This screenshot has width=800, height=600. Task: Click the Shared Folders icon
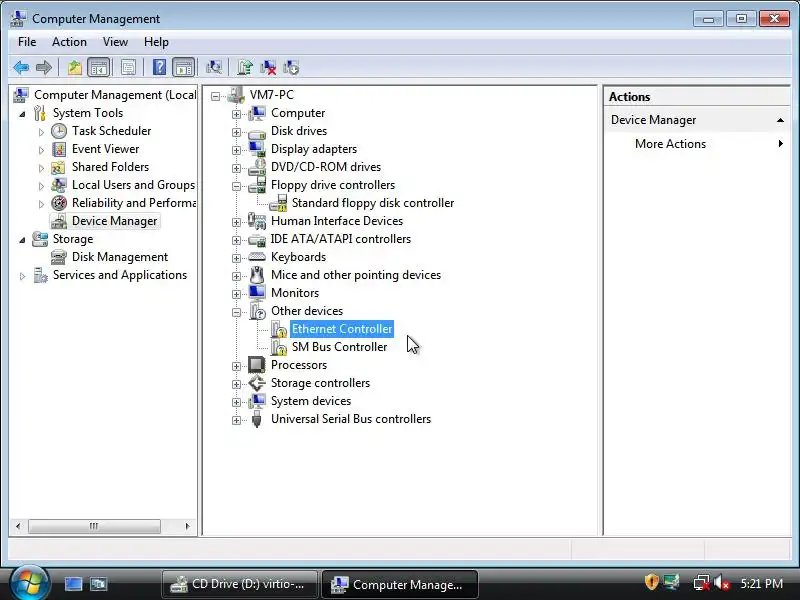click(x=59, y=167)
